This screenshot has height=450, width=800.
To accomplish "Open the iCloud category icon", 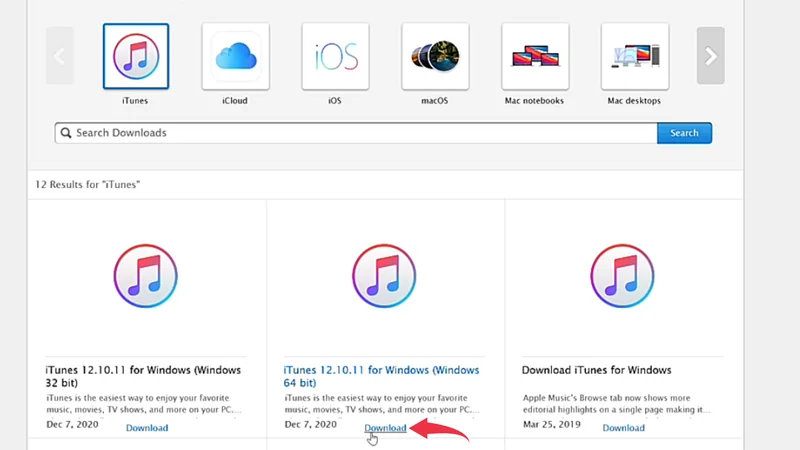I will point(235,57).
